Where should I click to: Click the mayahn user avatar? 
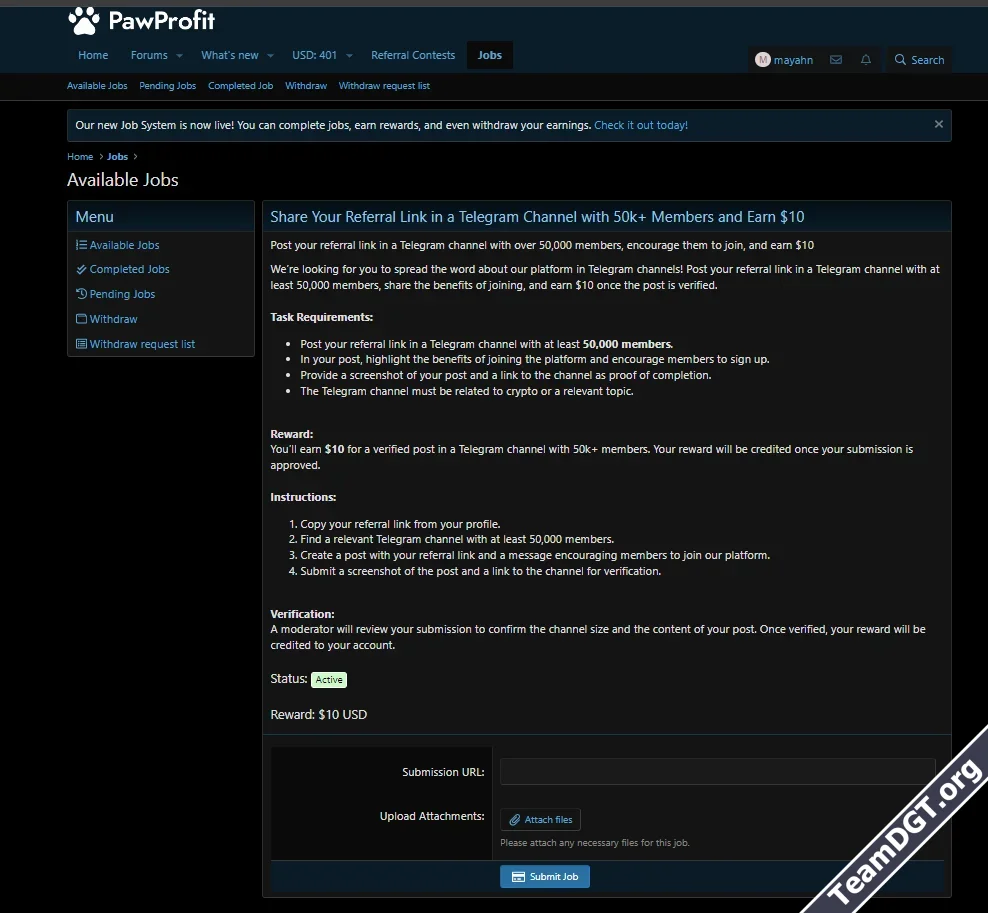(763, 60)
